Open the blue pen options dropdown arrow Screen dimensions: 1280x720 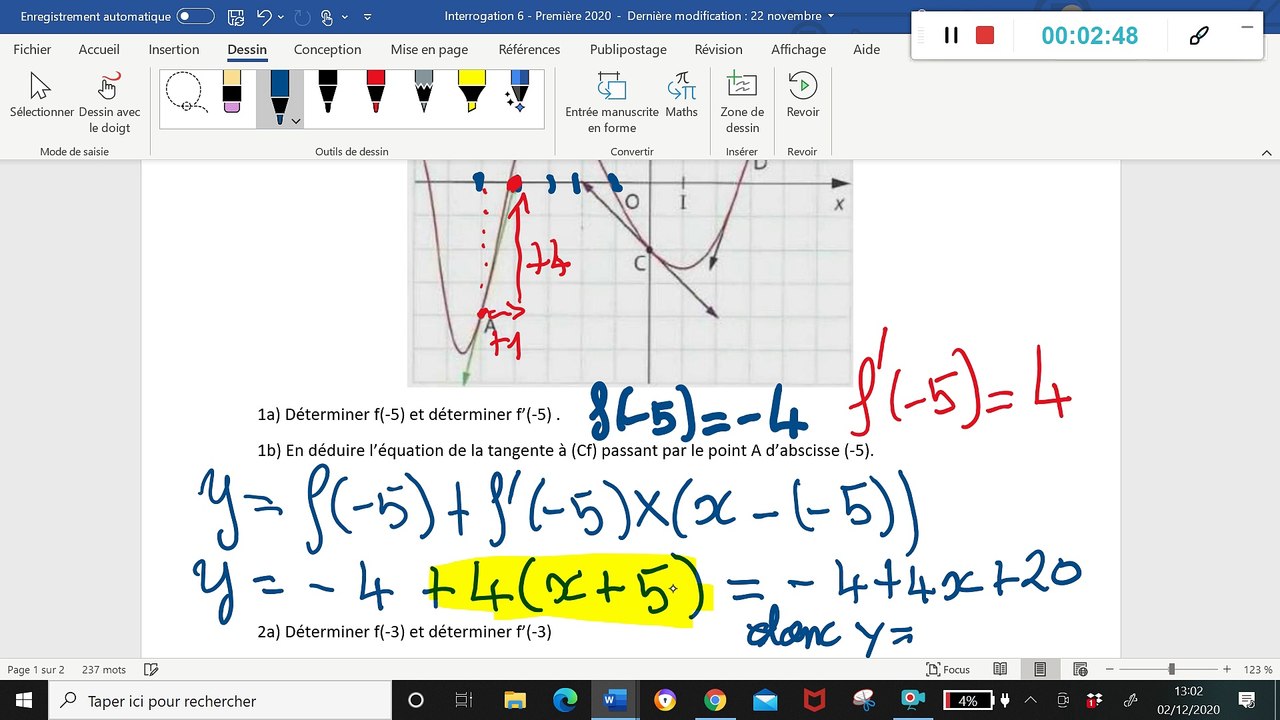(x=296, y=120)
